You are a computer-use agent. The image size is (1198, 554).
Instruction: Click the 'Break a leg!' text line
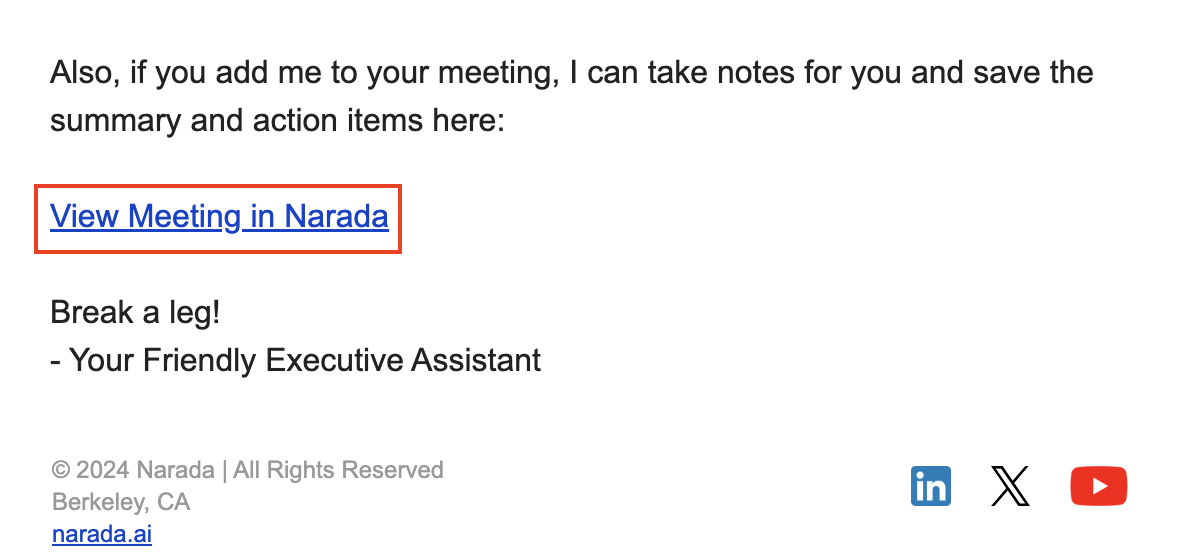[x=135, y=313]
